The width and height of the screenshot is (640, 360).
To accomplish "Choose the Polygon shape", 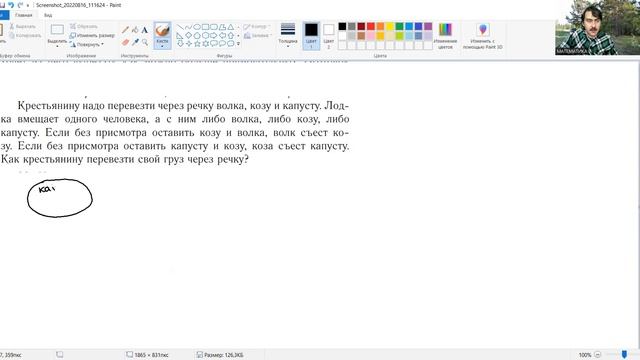I will 222,27.
